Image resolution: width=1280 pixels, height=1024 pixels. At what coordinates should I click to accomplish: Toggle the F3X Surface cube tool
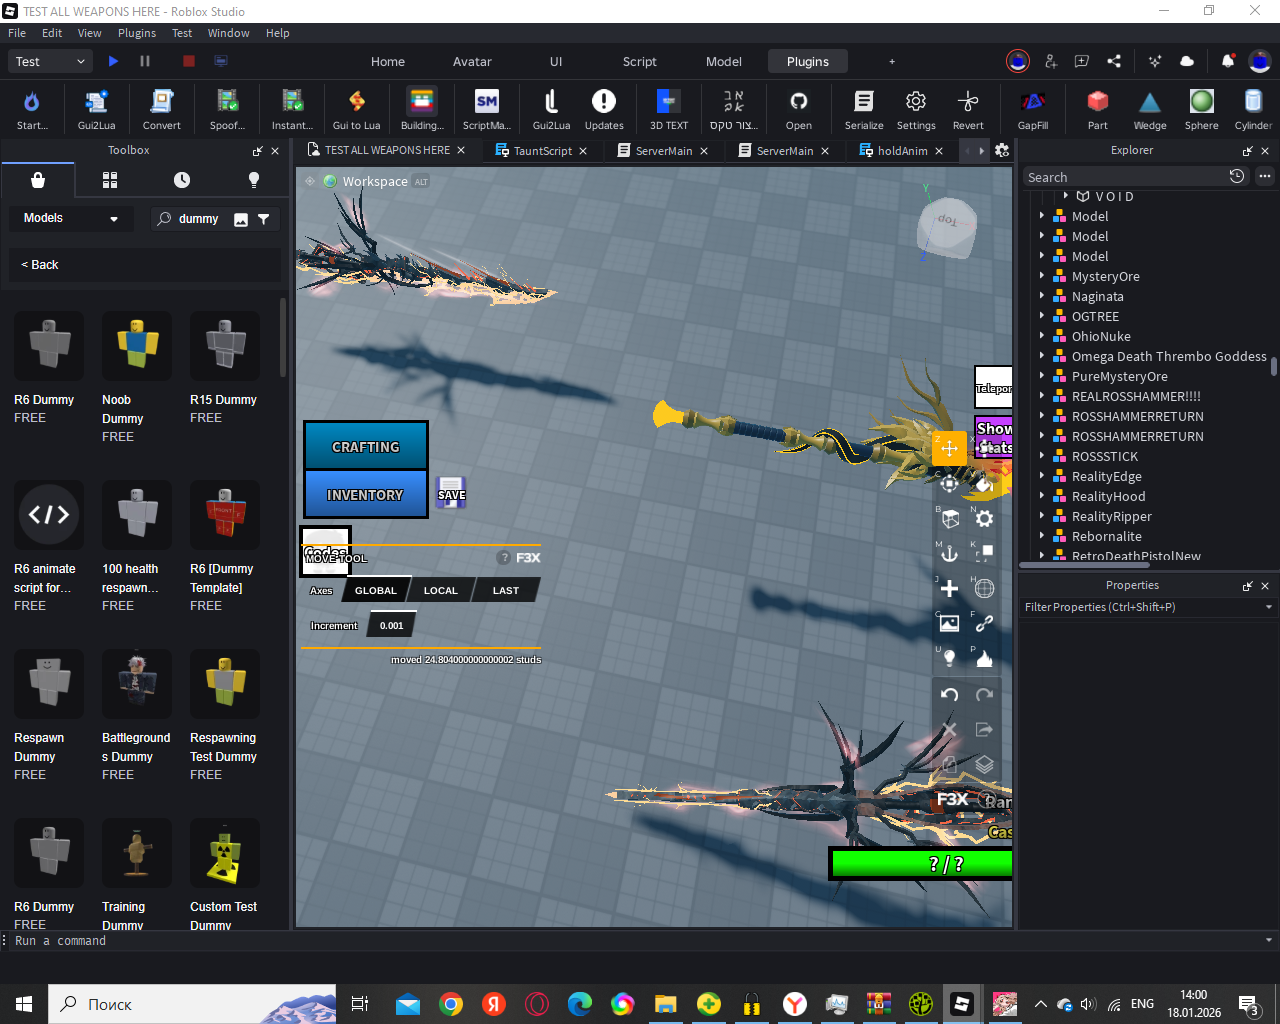click(x=949, y=518)
